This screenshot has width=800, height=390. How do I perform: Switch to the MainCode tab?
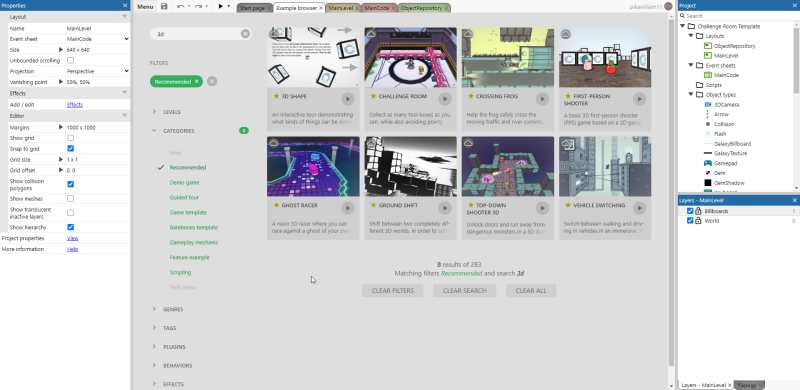(377, 8)
